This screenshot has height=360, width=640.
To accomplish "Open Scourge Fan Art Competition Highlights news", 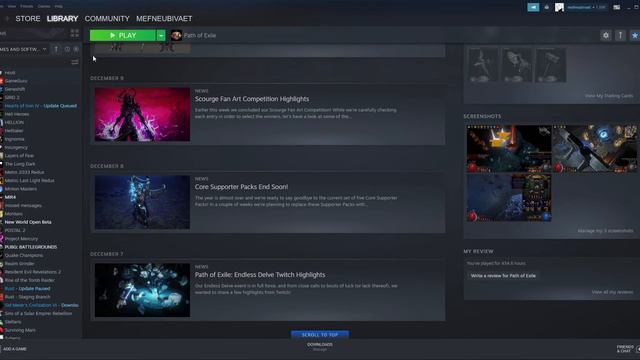I will coord(252,99).
